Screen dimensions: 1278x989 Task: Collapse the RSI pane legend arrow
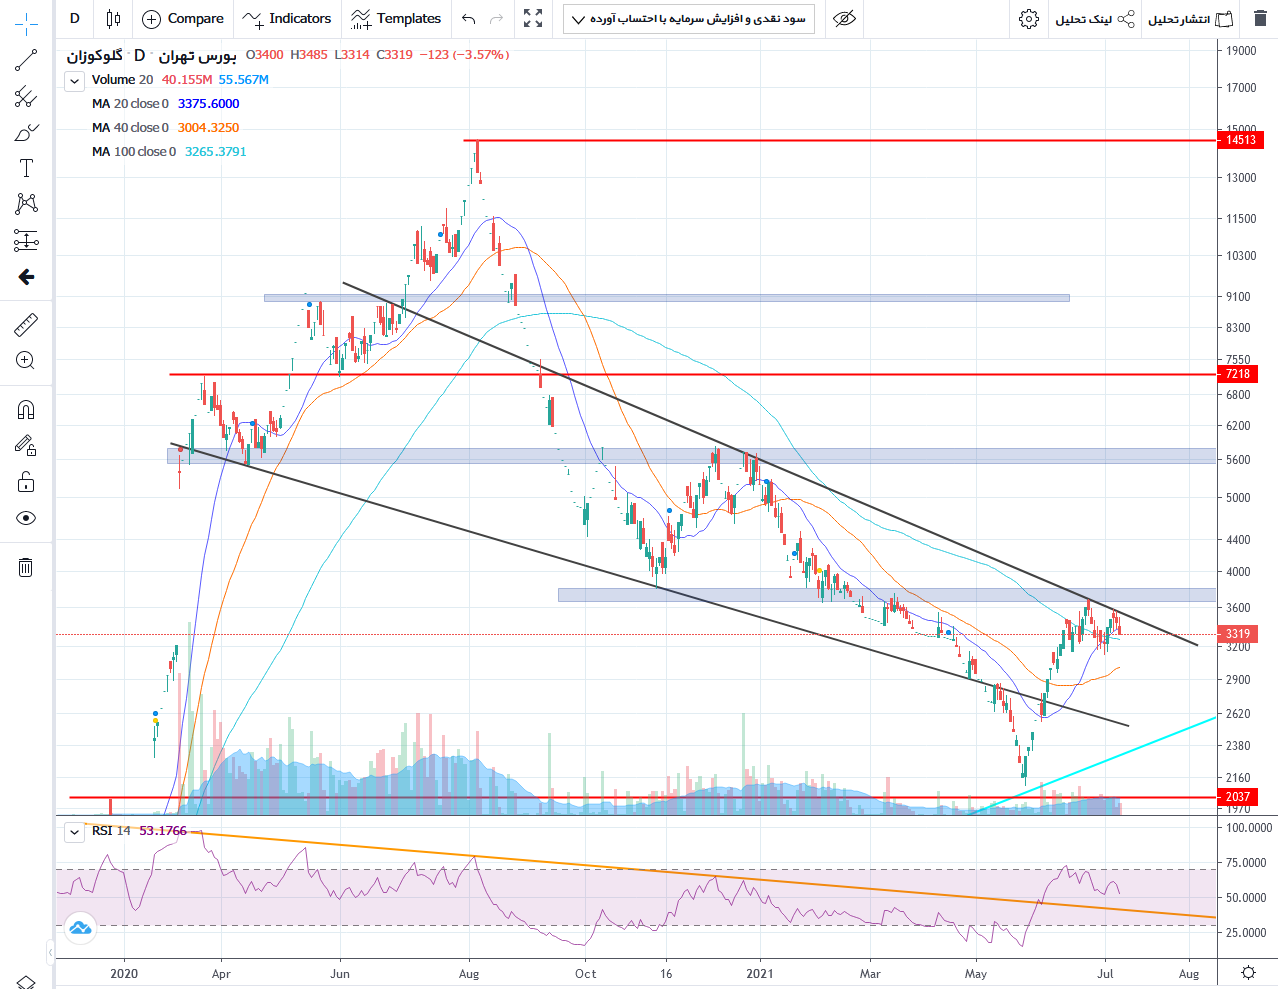pos(74,831)
